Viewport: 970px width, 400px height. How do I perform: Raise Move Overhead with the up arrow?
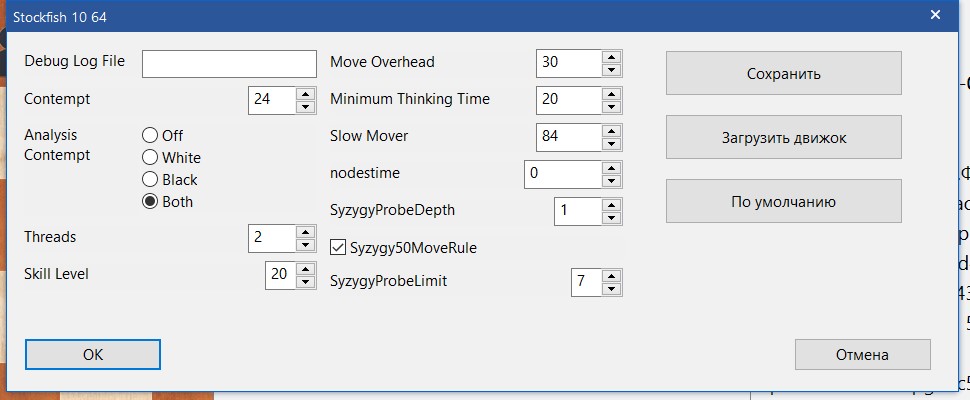(x=611, y=56)
